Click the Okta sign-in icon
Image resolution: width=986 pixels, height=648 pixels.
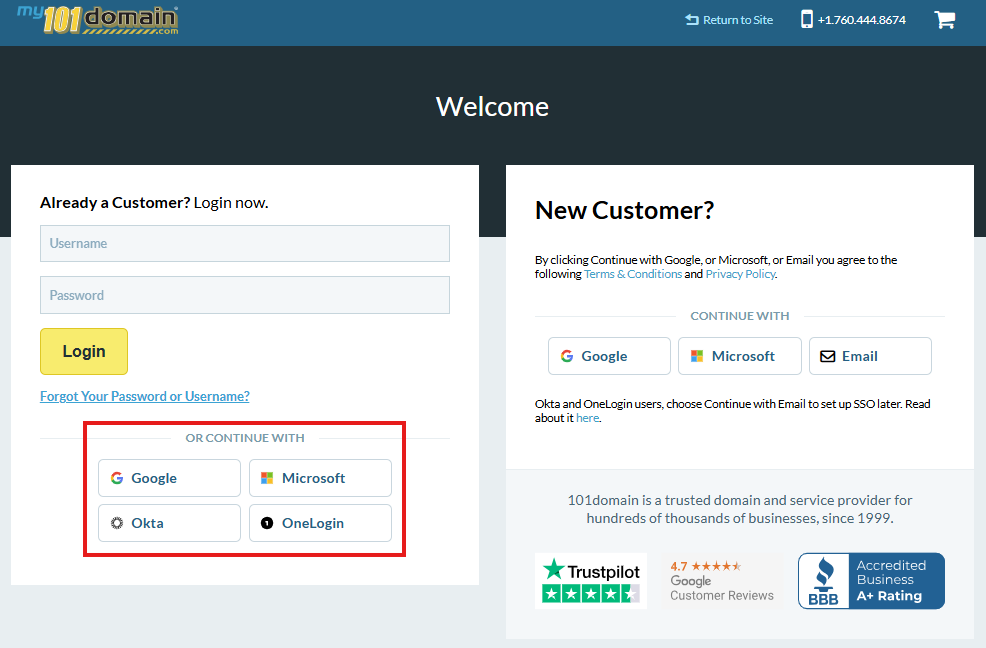[116, 523]
